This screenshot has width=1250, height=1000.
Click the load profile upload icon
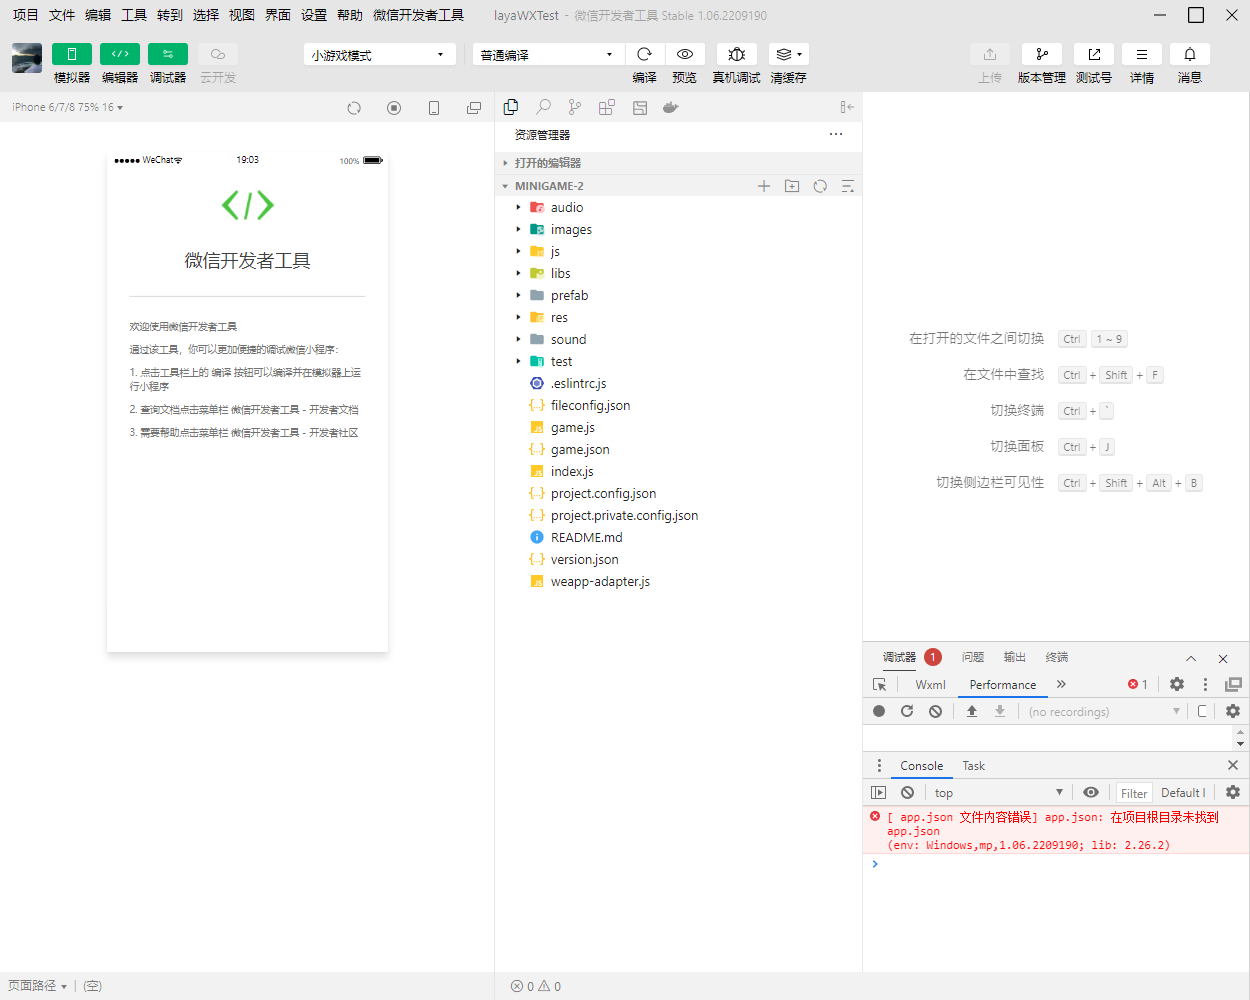[x=972, y=711]
